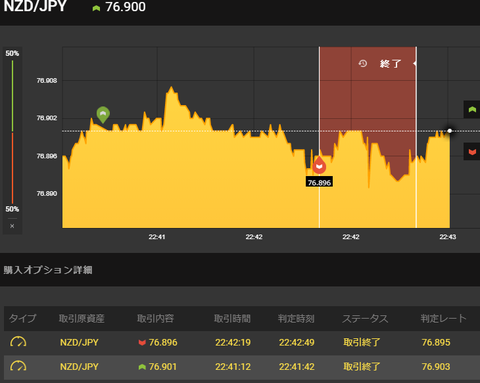This screenshot has width=480, height=383.
Task: Click the 76.895 settlement rate
Action: click(x=436, y=342)
